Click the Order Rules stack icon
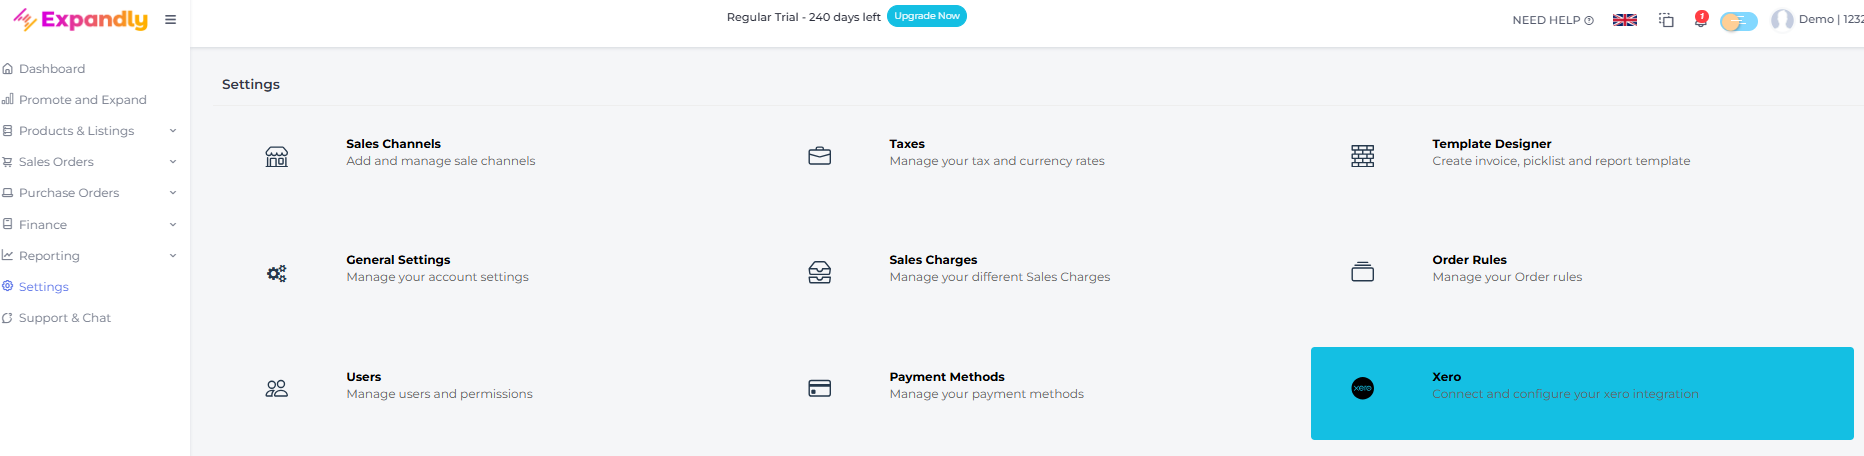The width and height of the screenshot is (1864, 456). [x=1363, y=272]
